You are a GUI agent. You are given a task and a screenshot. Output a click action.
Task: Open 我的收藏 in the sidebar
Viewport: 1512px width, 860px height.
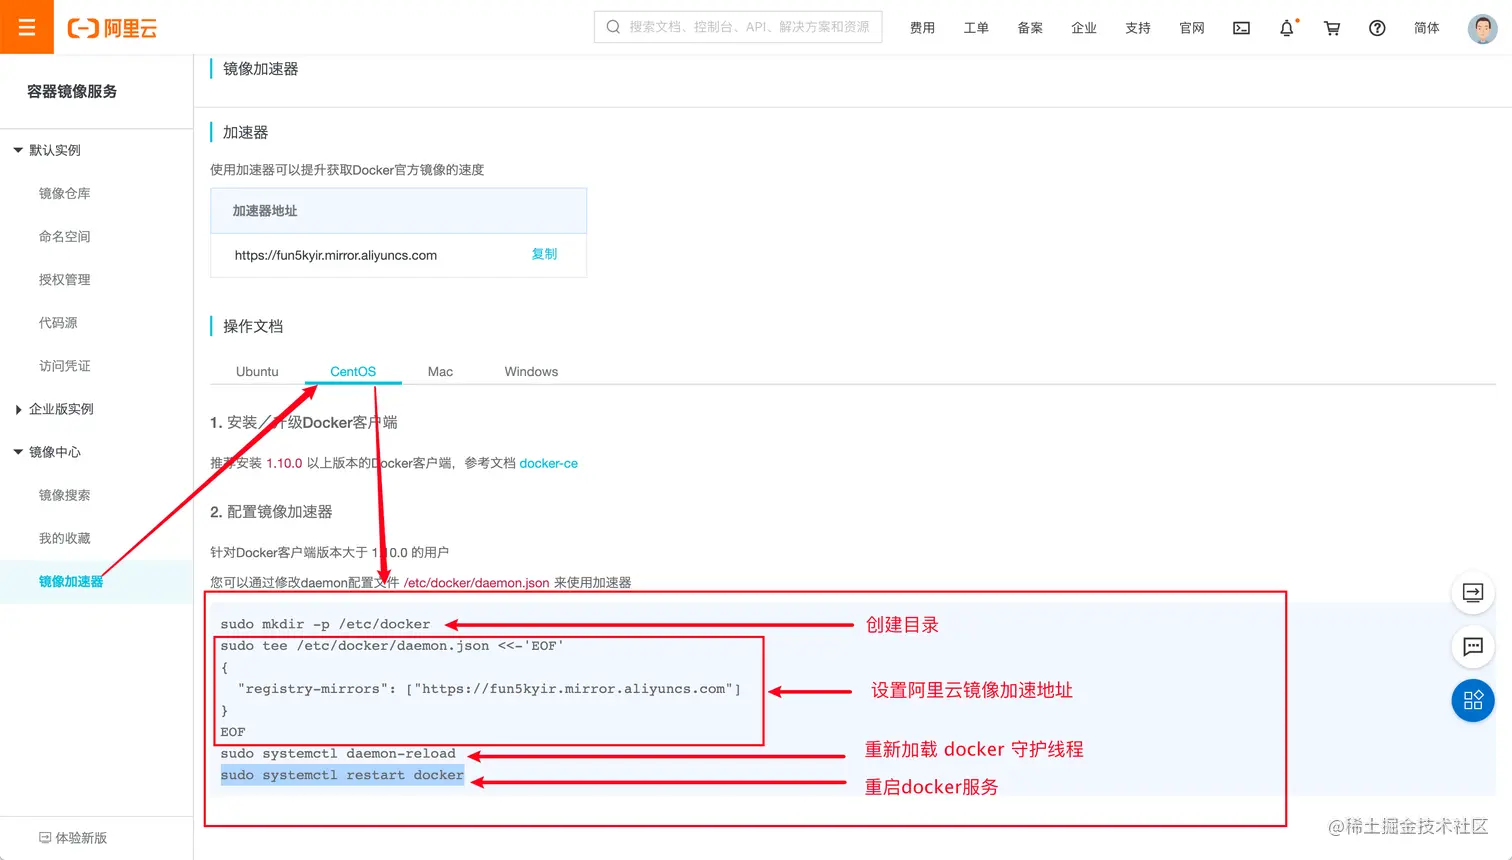tap(65, 538)
